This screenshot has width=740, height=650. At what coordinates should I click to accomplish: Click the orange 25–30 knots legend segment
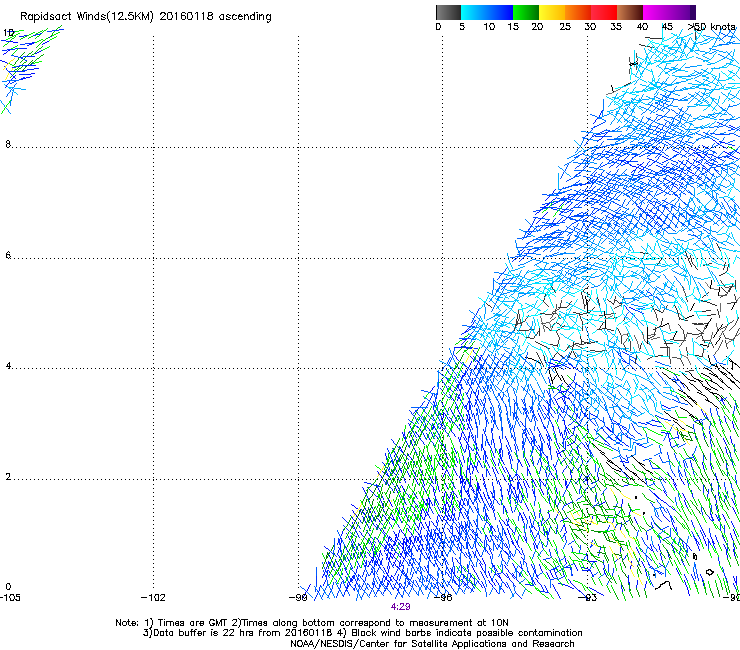click(578, 12)
